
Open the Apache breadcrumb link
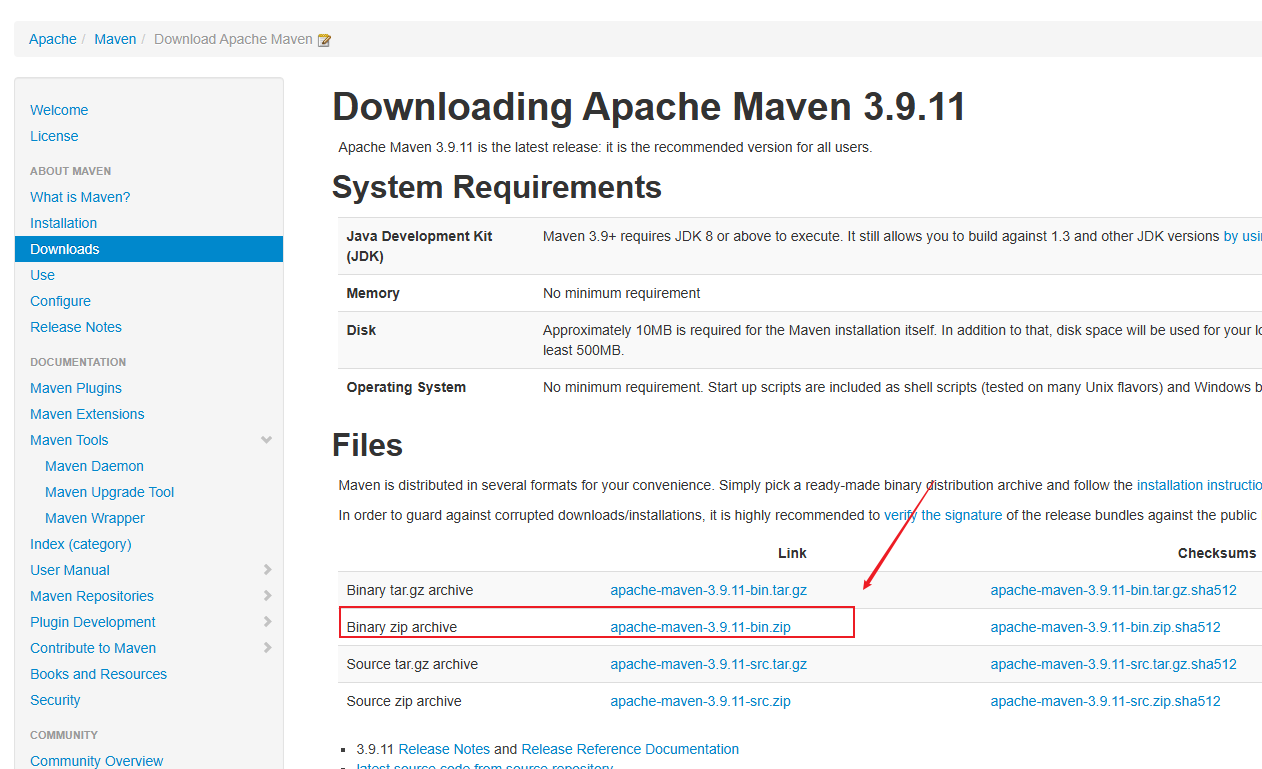(x=53, y=39)
